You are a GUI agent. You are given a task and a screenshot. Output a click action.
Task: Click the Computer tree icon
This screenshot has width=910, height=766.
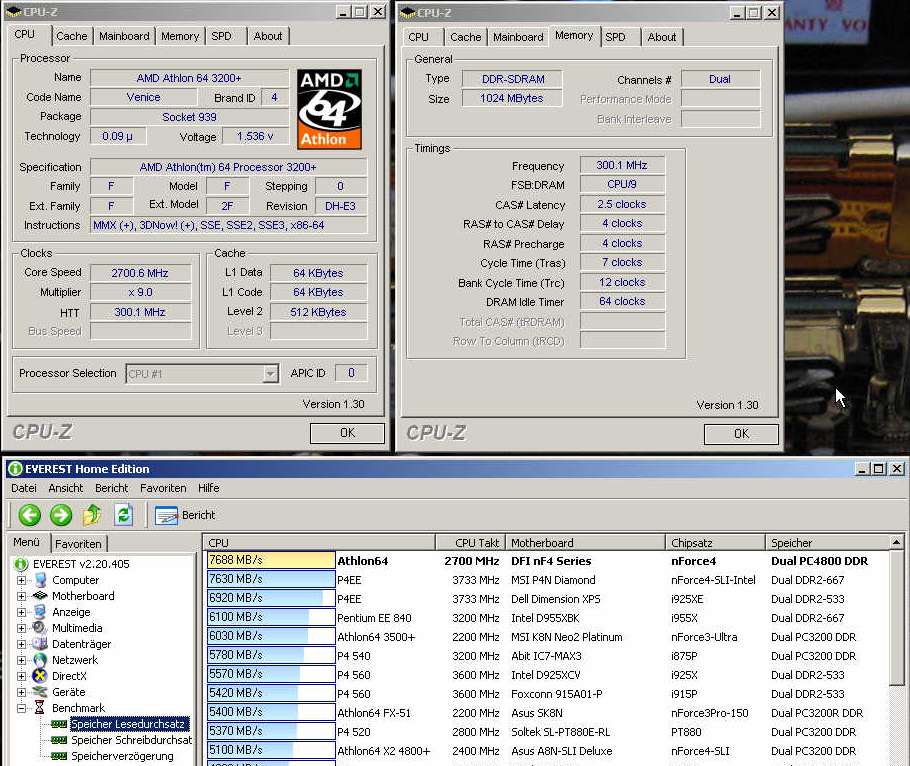(x=40, y=580)
